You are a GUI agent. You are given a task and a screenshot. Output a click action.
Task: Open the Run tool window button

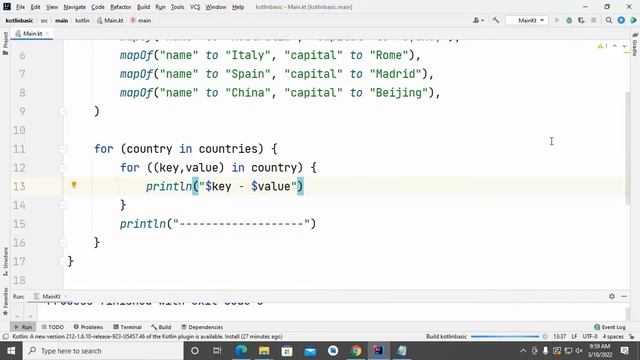tap(23, 327)
